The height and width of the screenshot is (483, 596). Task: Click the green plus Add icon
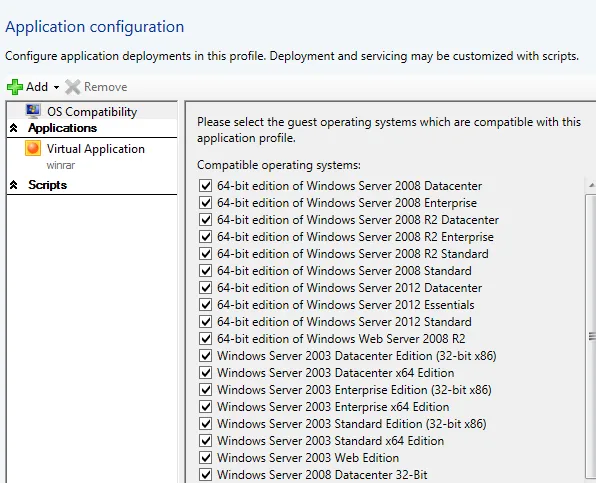click(15, 87)
